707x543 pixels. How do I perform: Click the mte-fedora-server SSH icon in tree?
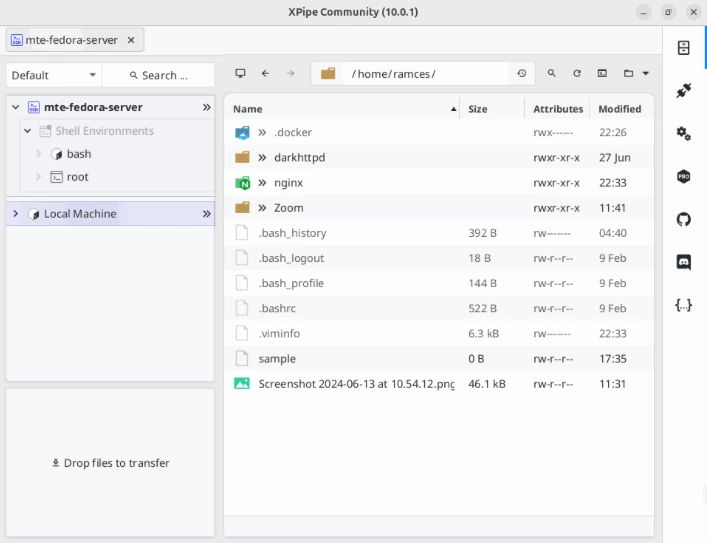pos(33,107)
